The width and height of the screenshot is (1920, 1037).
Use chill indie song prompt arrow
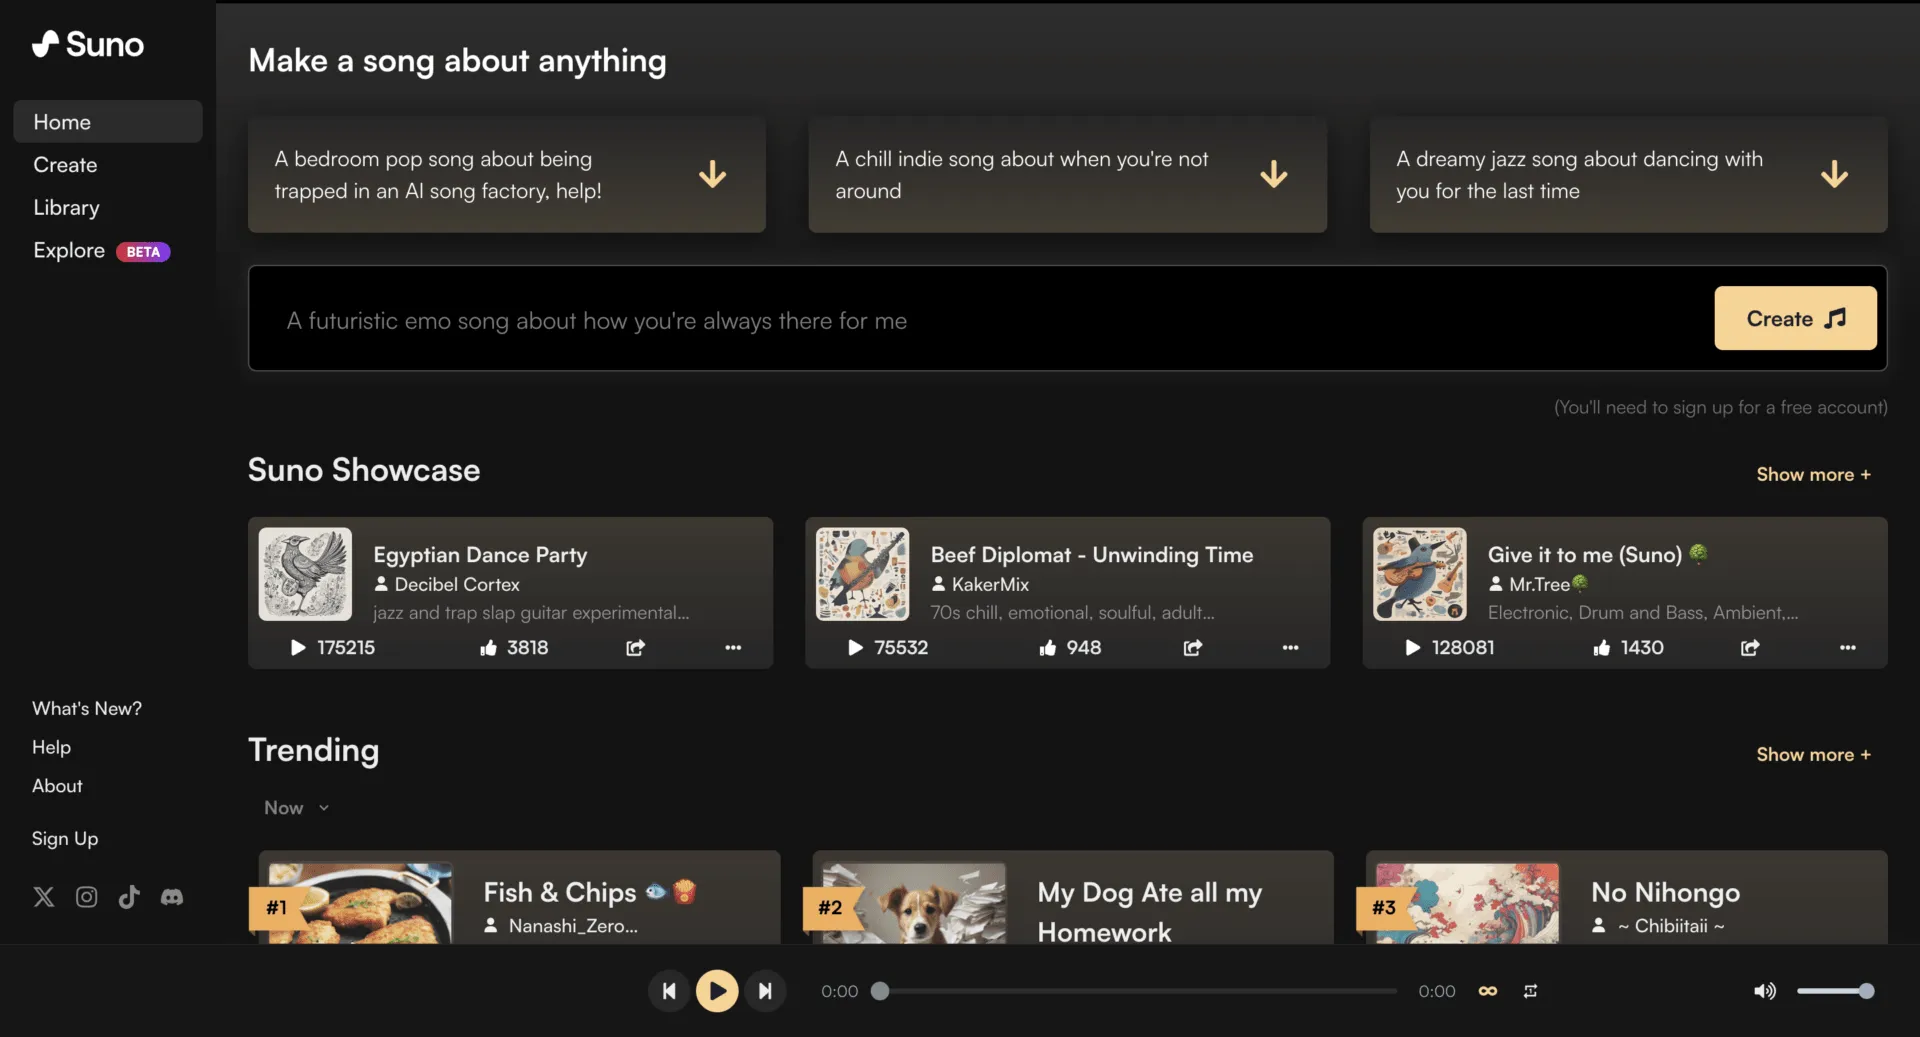[1273, 174]
